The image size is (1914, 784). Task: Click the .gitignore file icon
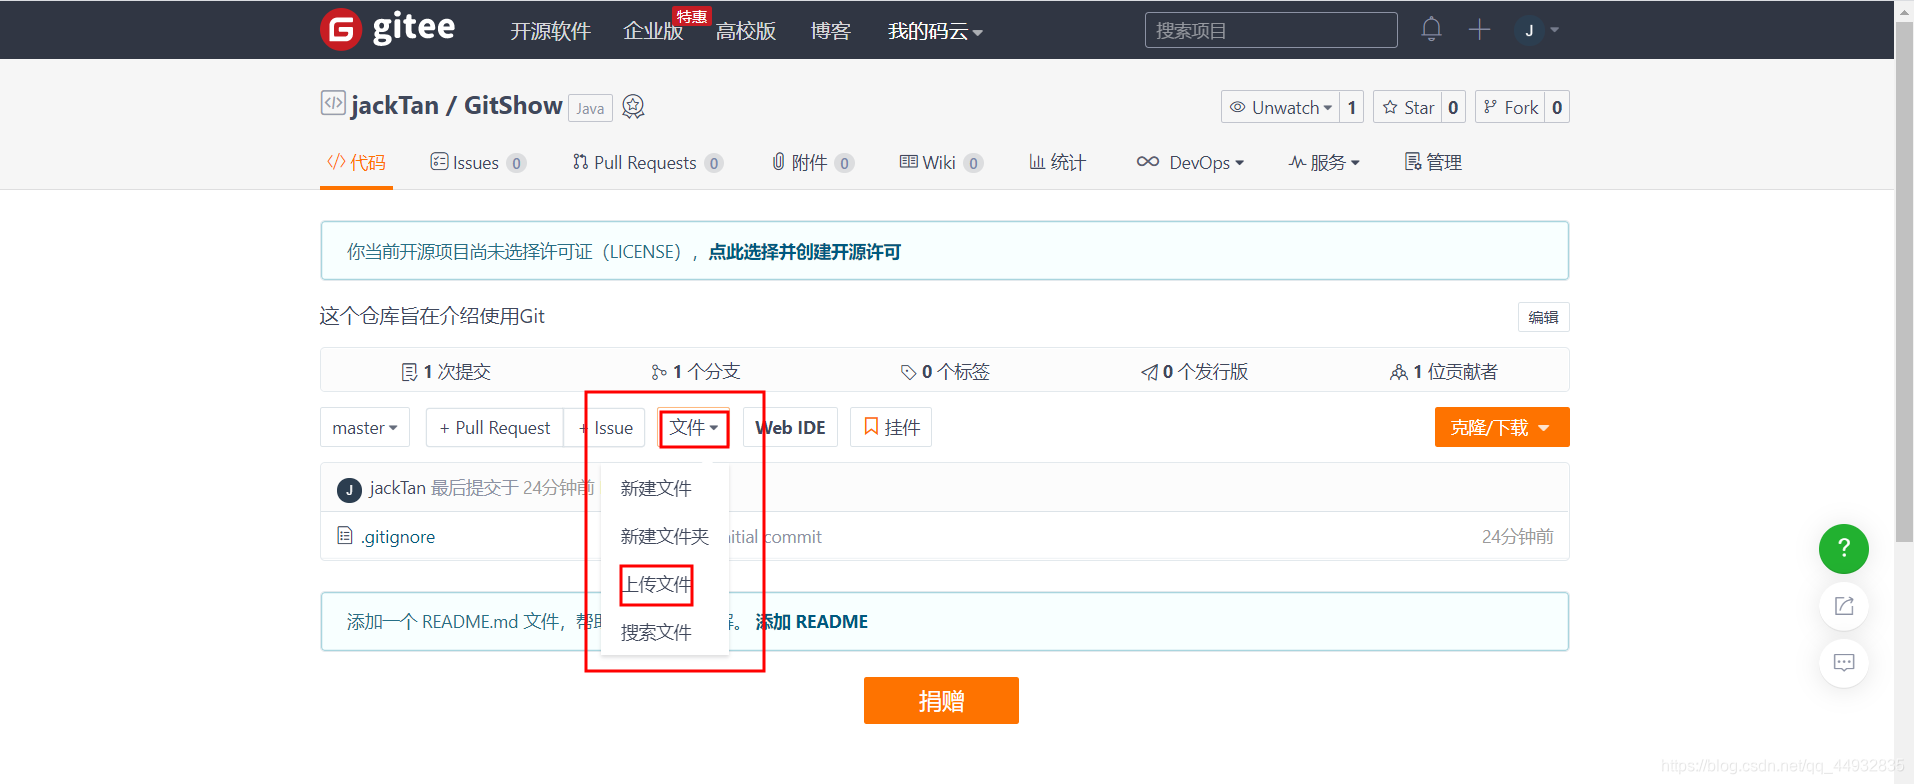[345, 536]
